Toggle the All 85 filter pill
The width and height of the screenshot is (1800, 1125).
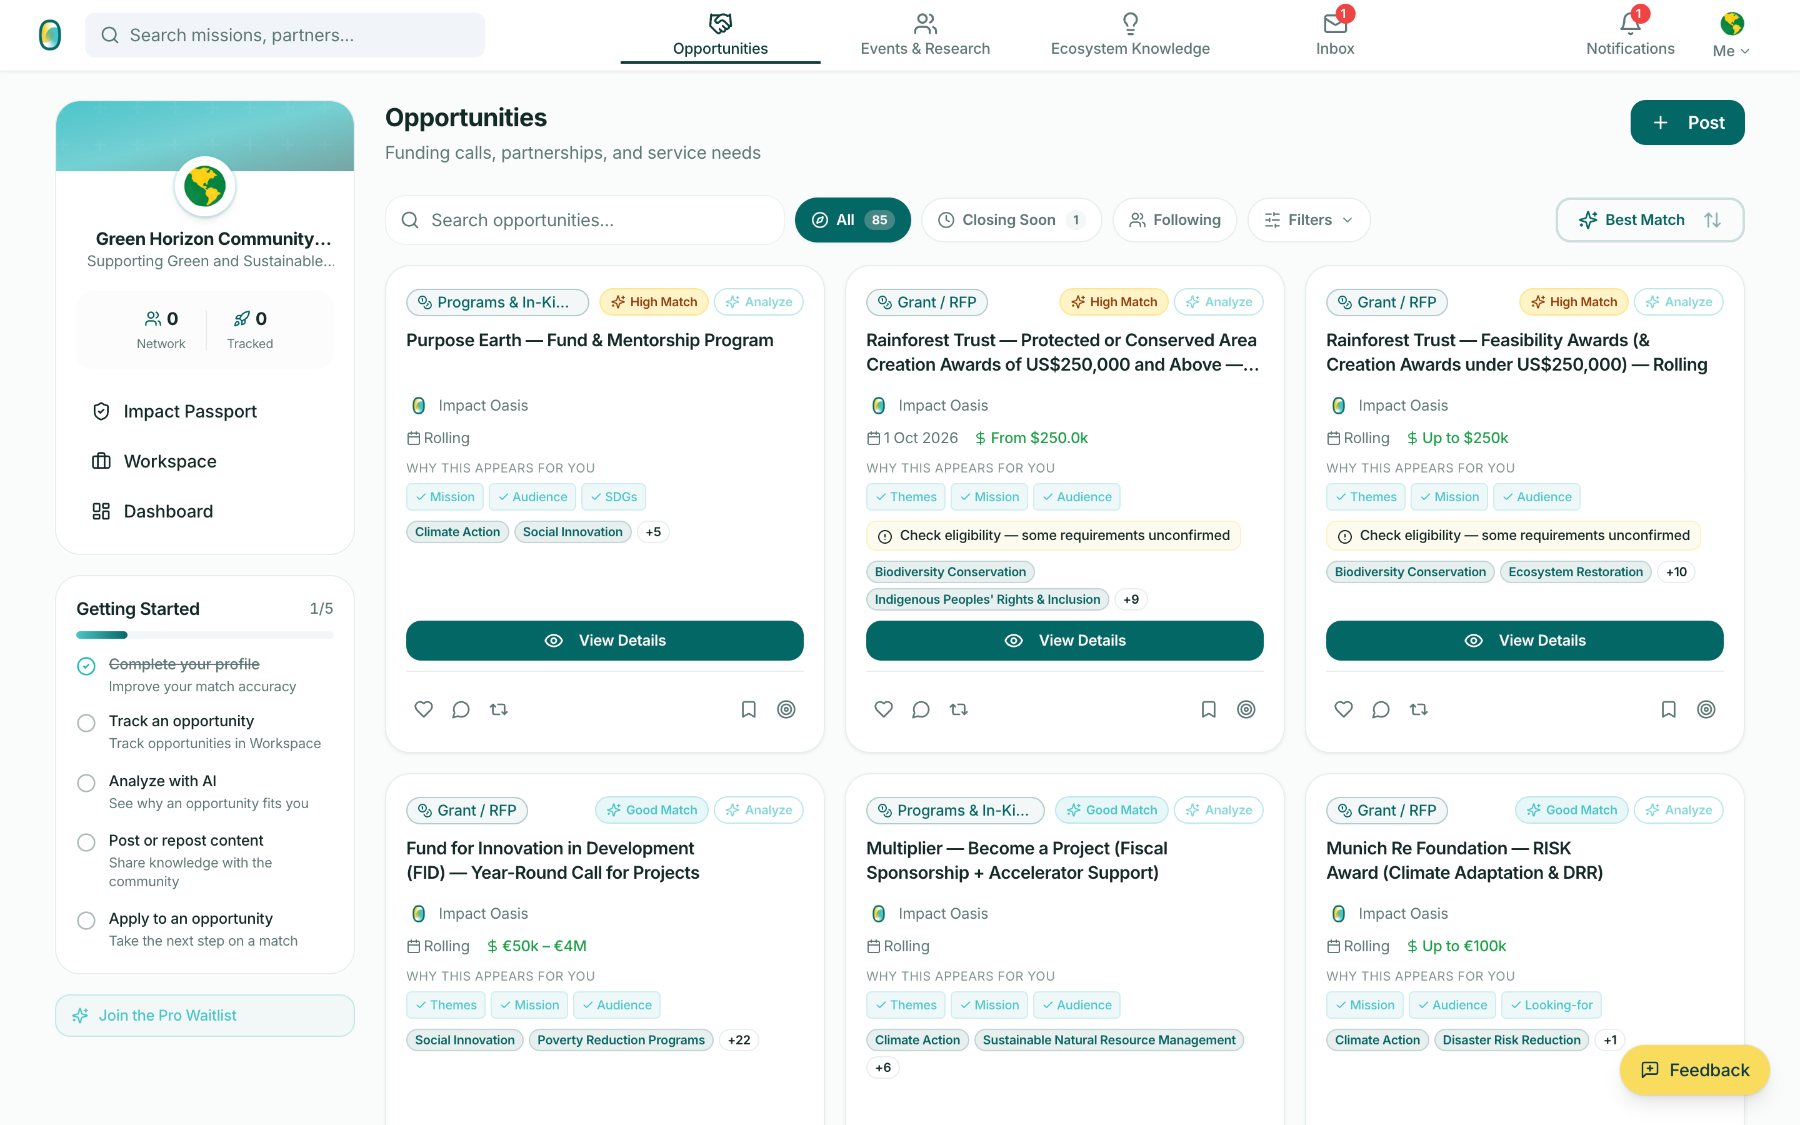point(853,220)
